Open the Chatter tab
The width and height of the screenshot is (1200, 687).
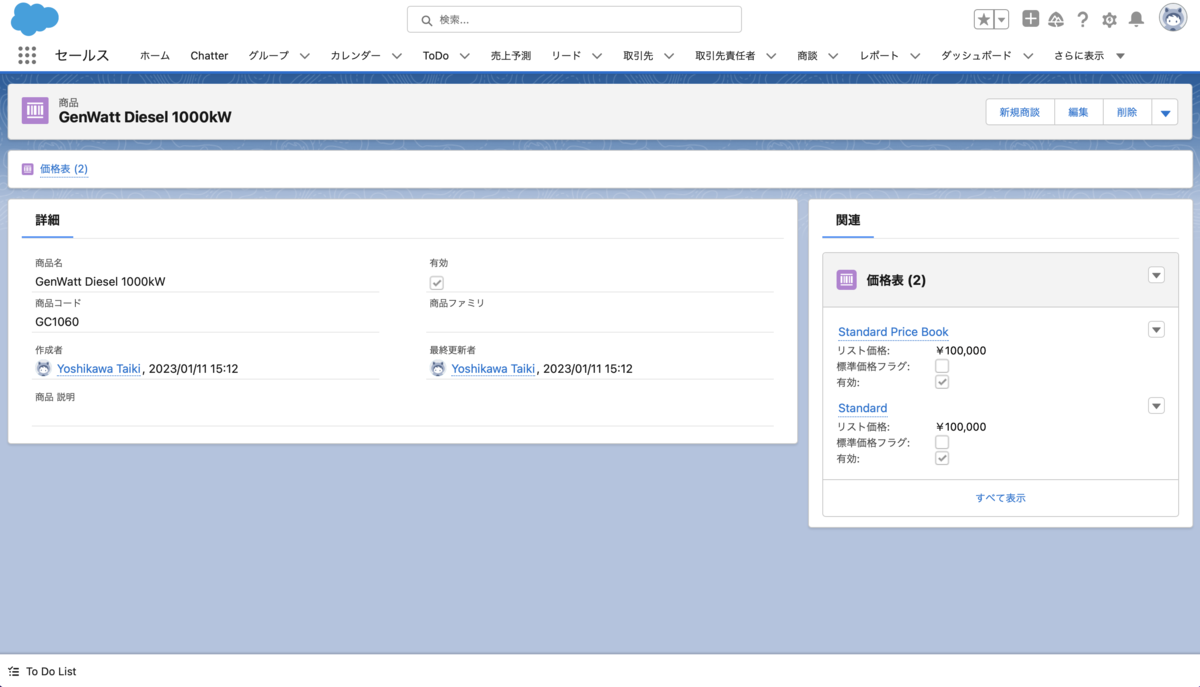pos(209,56)
